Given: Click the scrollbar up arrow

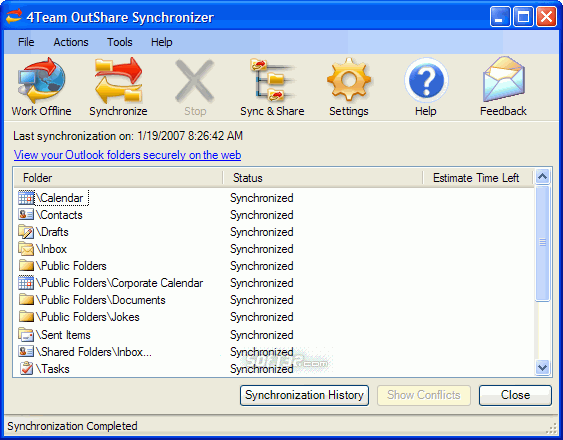Looking at the screenshot, I should 543,176.
